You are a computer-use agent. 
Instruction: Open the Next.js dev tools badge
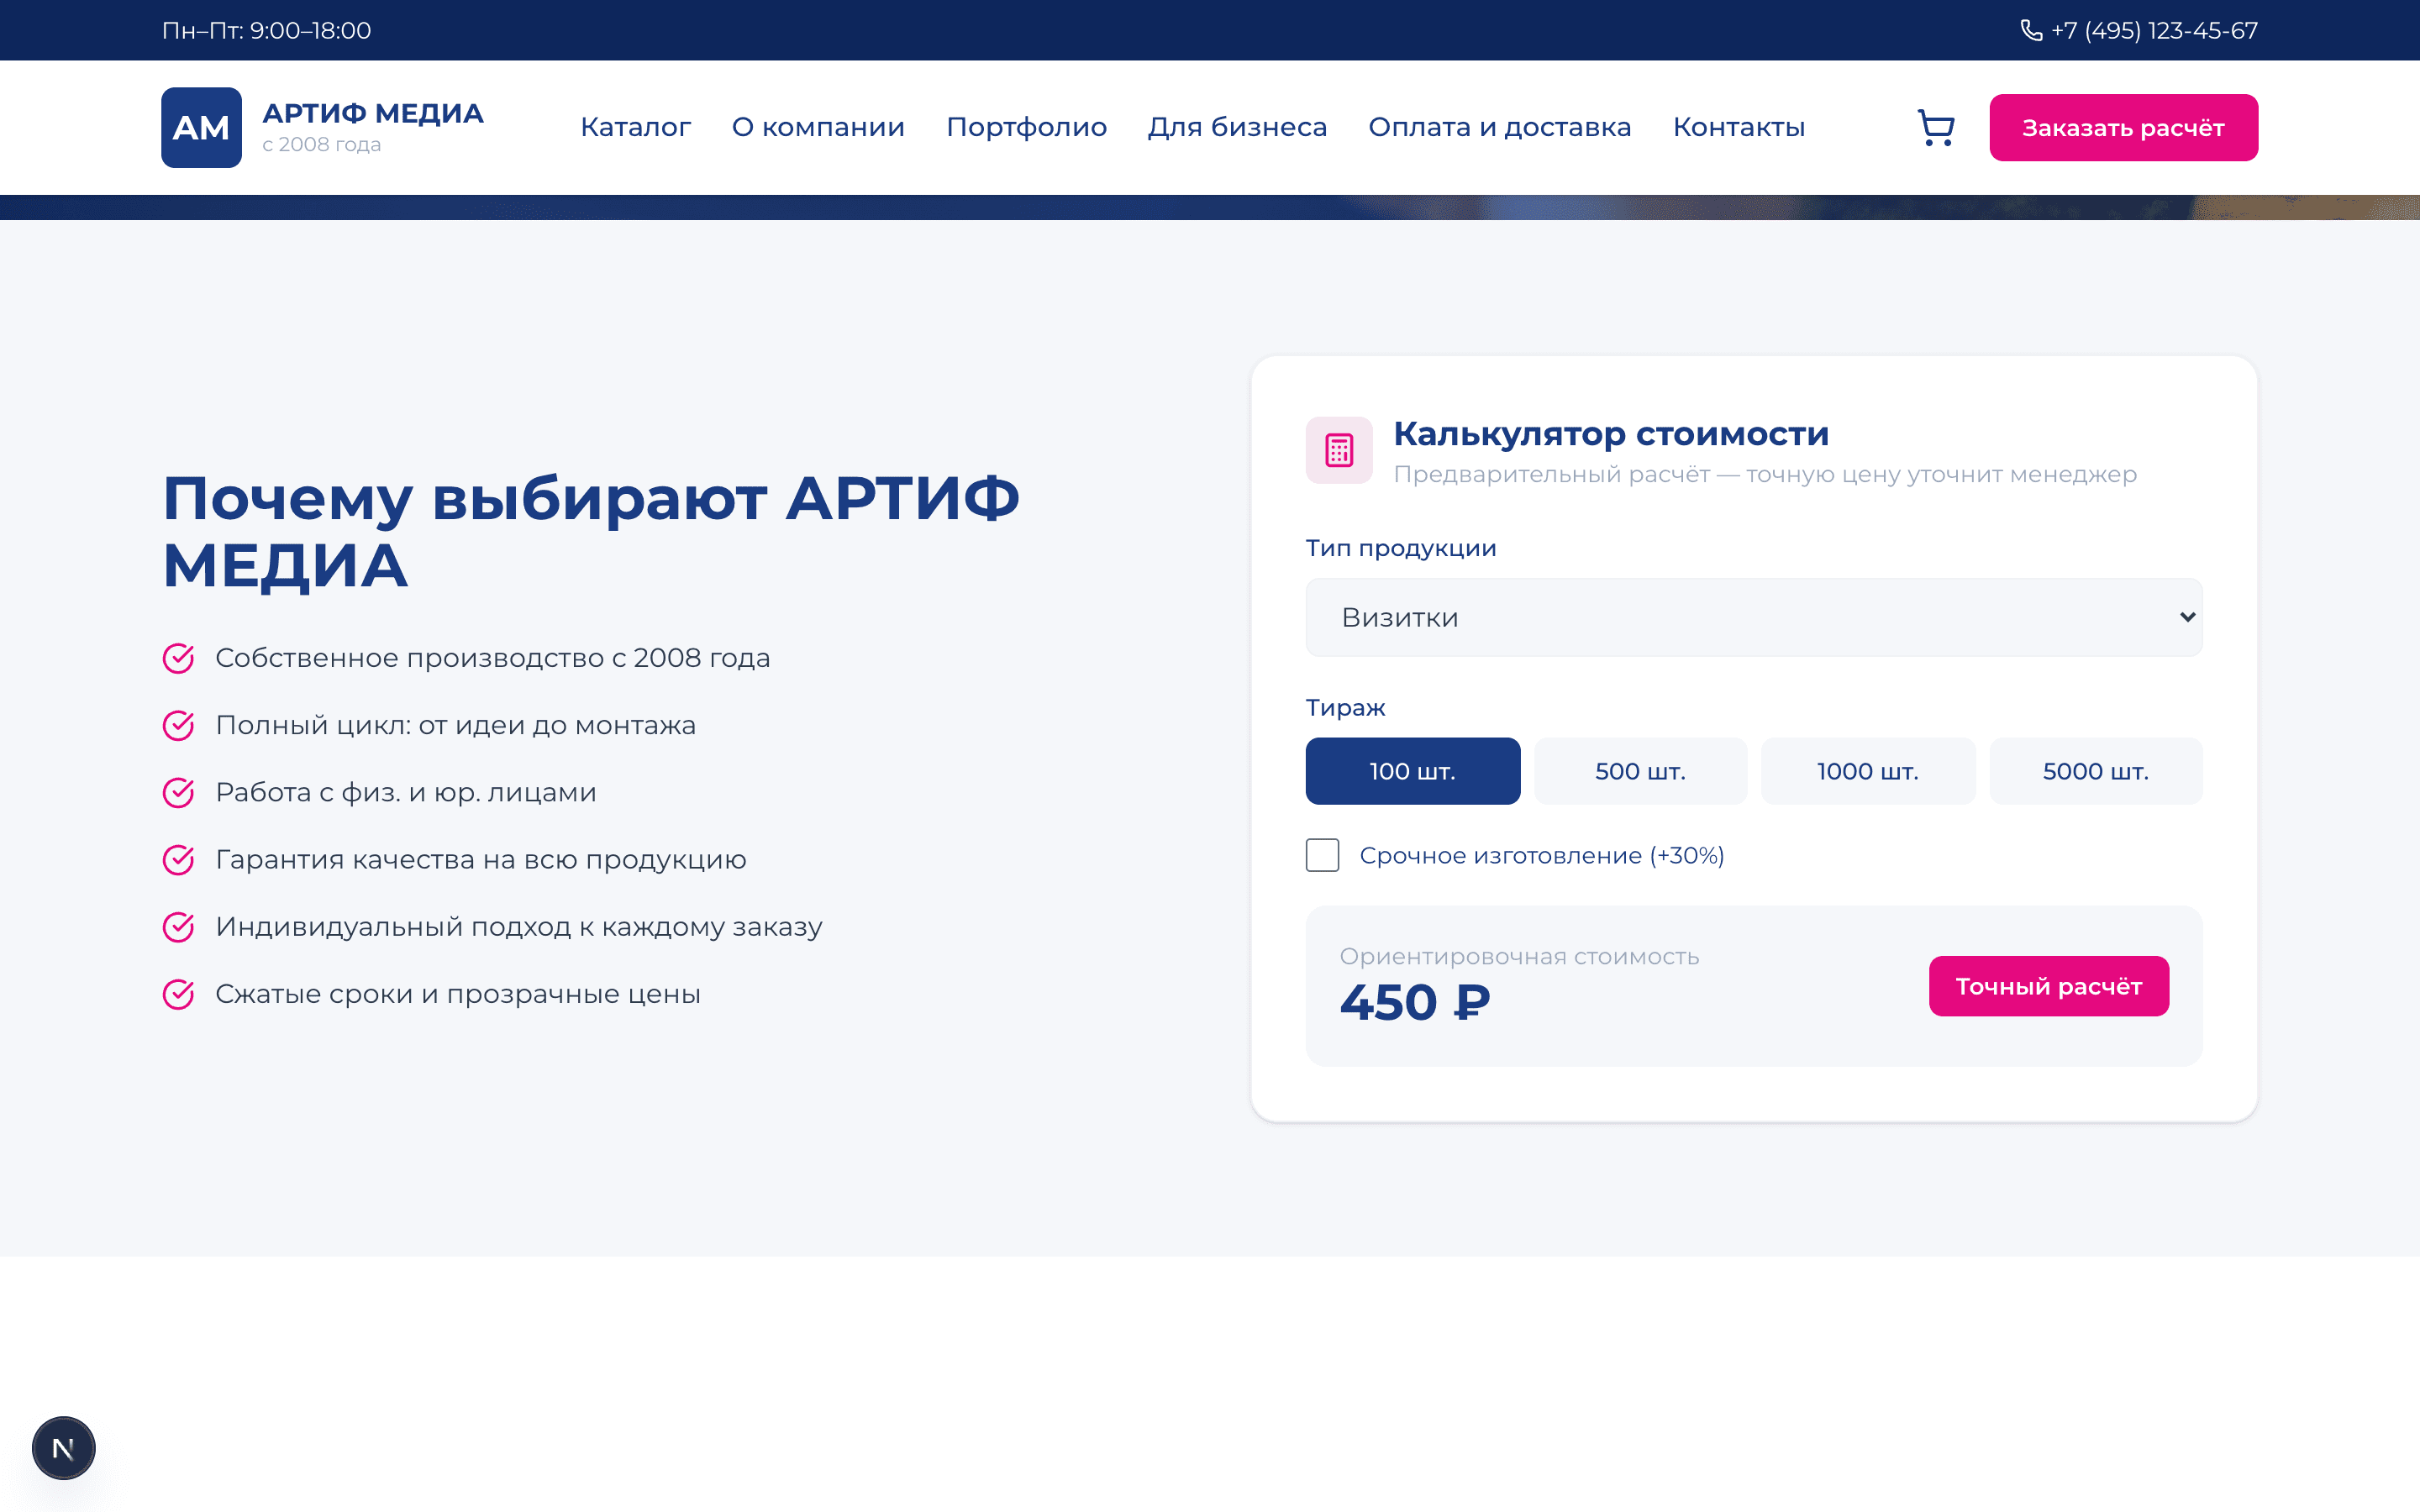pos(63,1448)
